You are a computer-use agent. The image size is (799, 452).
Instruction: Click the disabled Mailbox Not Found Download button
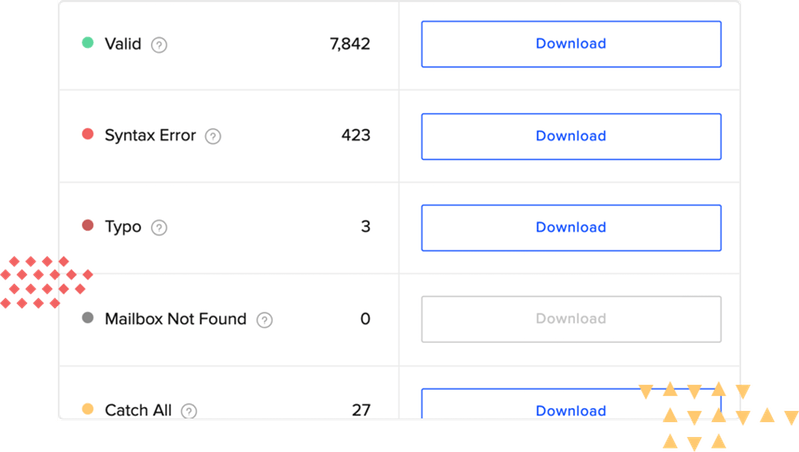tap(570, 319)
